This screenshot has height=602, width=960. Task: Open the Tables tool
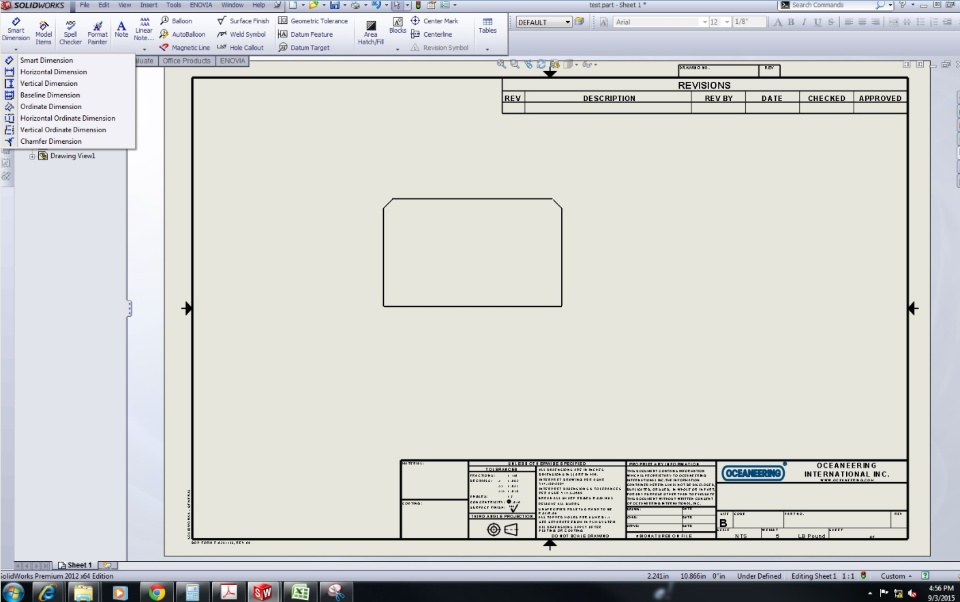[x=487, y=26]
